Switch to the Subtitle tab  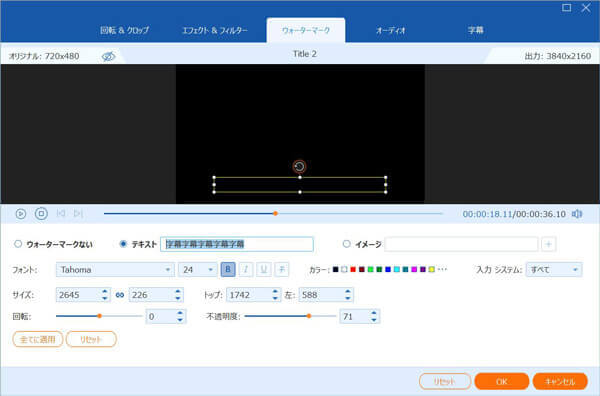476,30
